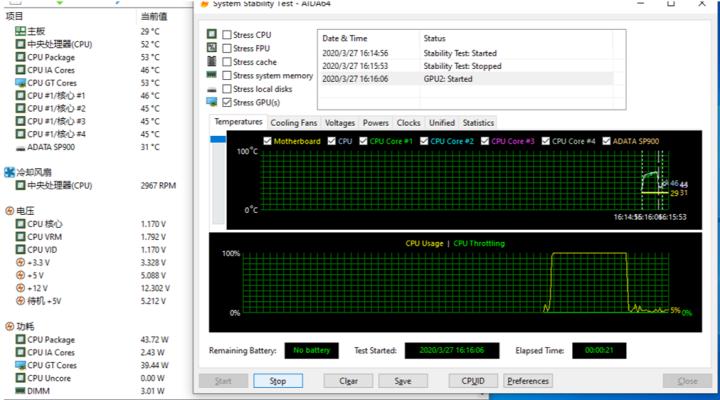This screenshot has width=720, height=400.
Task: Click the ADATA SP900 disk icon
Action: click(20, 147)
